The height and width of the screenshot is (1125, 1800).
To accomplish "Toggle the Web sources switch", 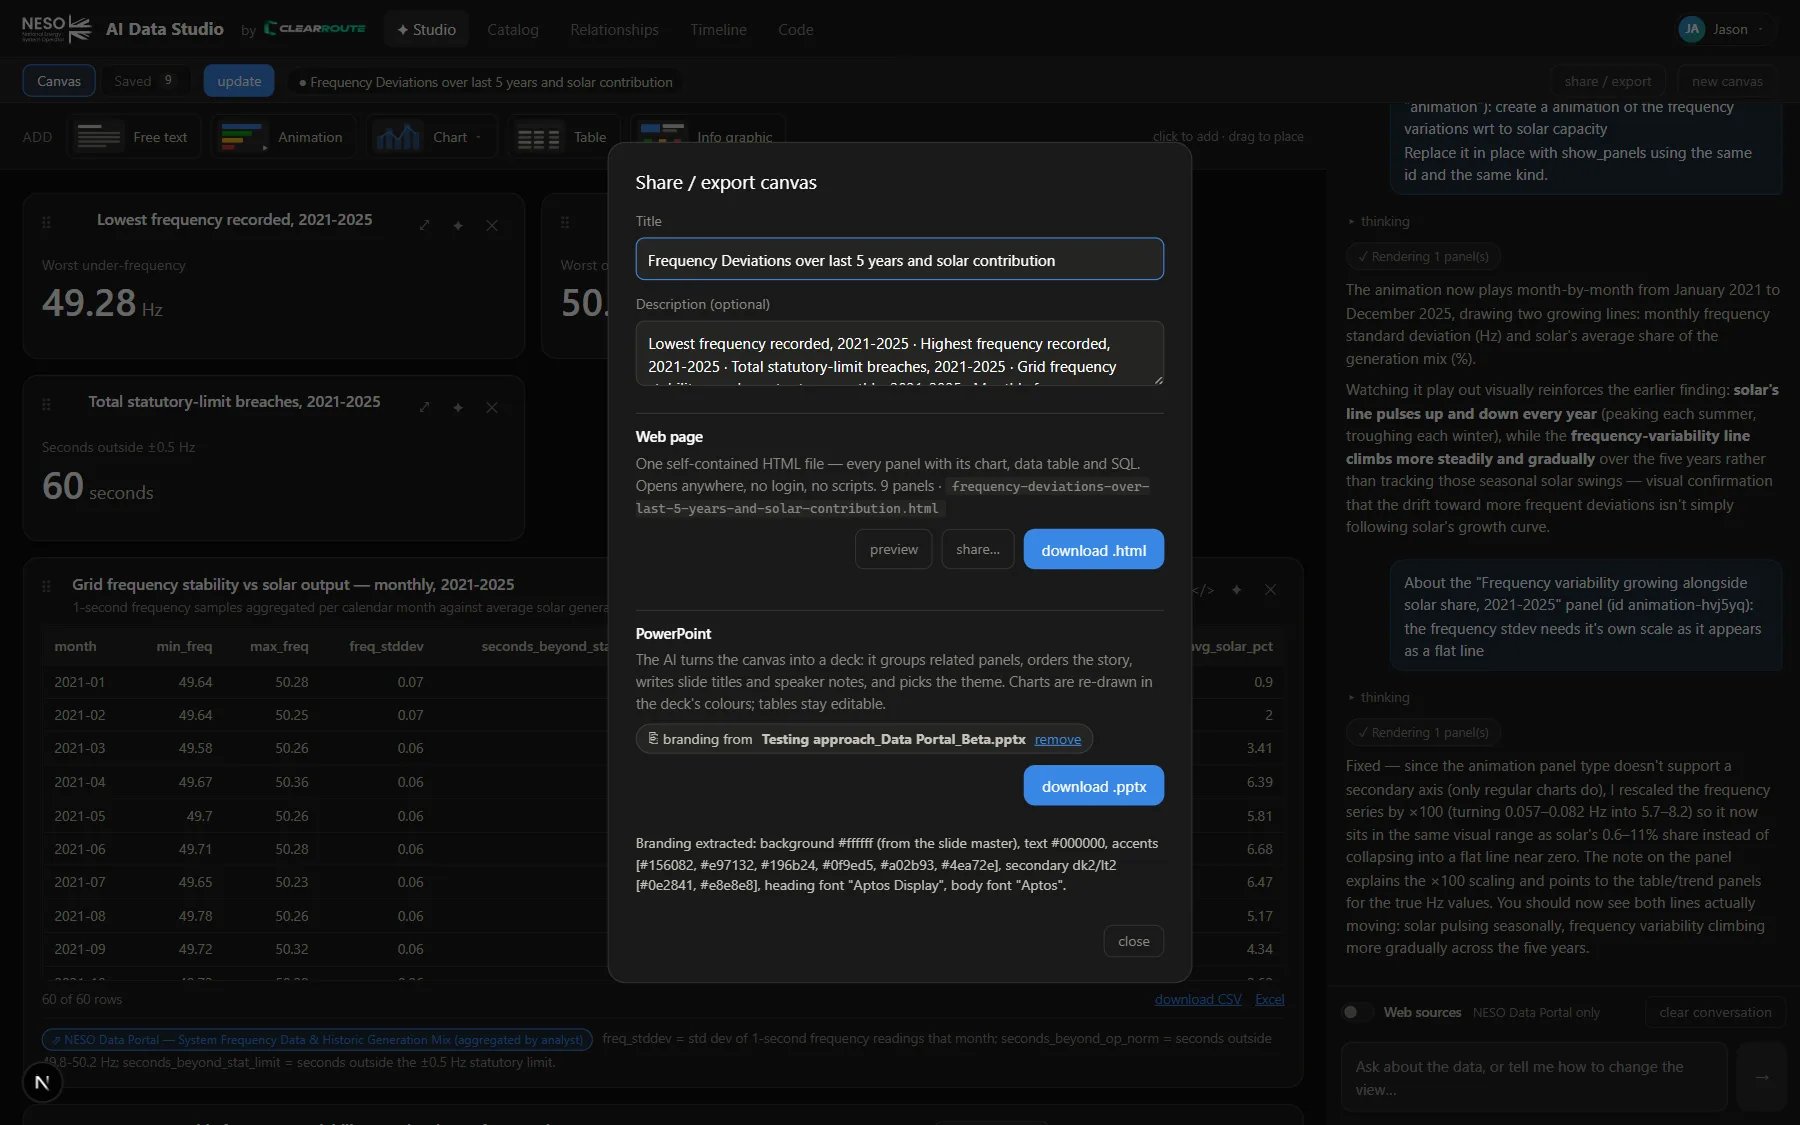I will click(x=1356, y=1012).
